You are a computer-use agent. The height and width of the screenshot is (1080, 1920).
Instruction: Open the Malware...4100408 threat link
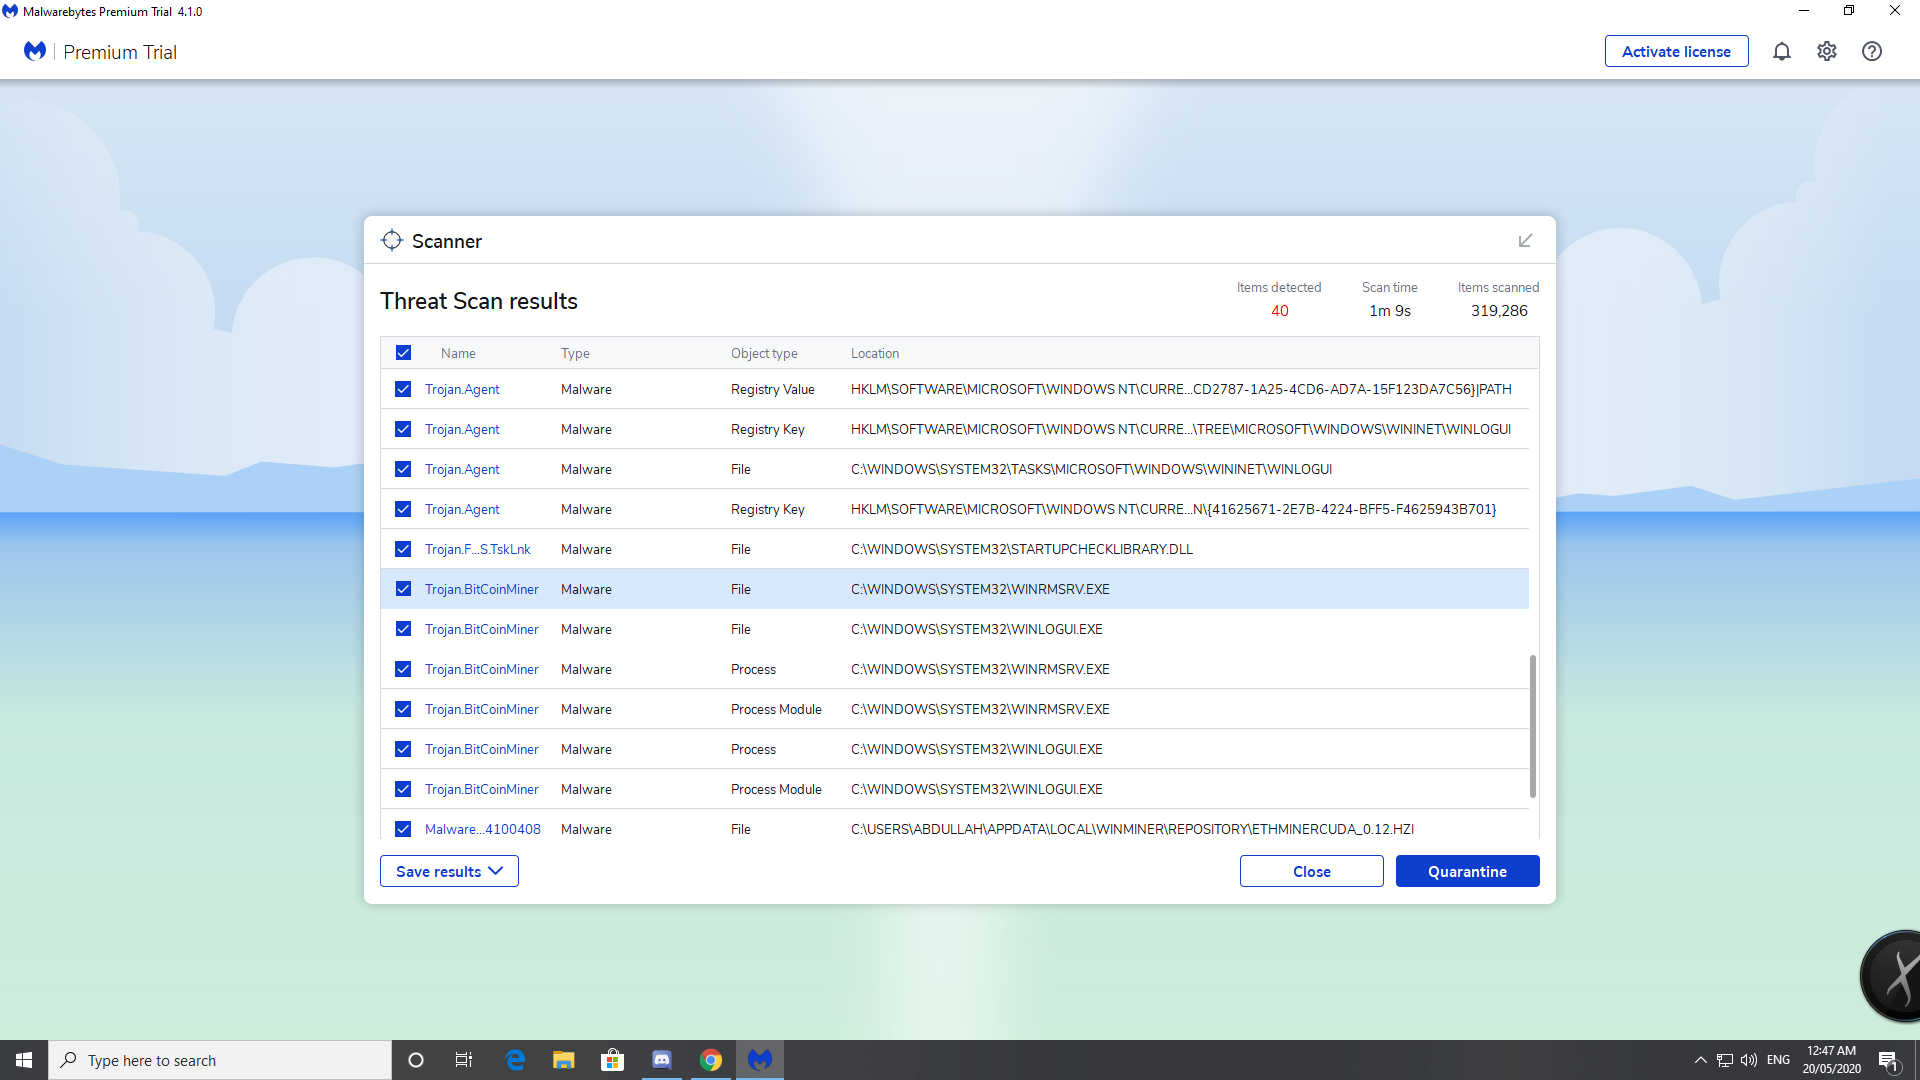(x=482, y=829)
